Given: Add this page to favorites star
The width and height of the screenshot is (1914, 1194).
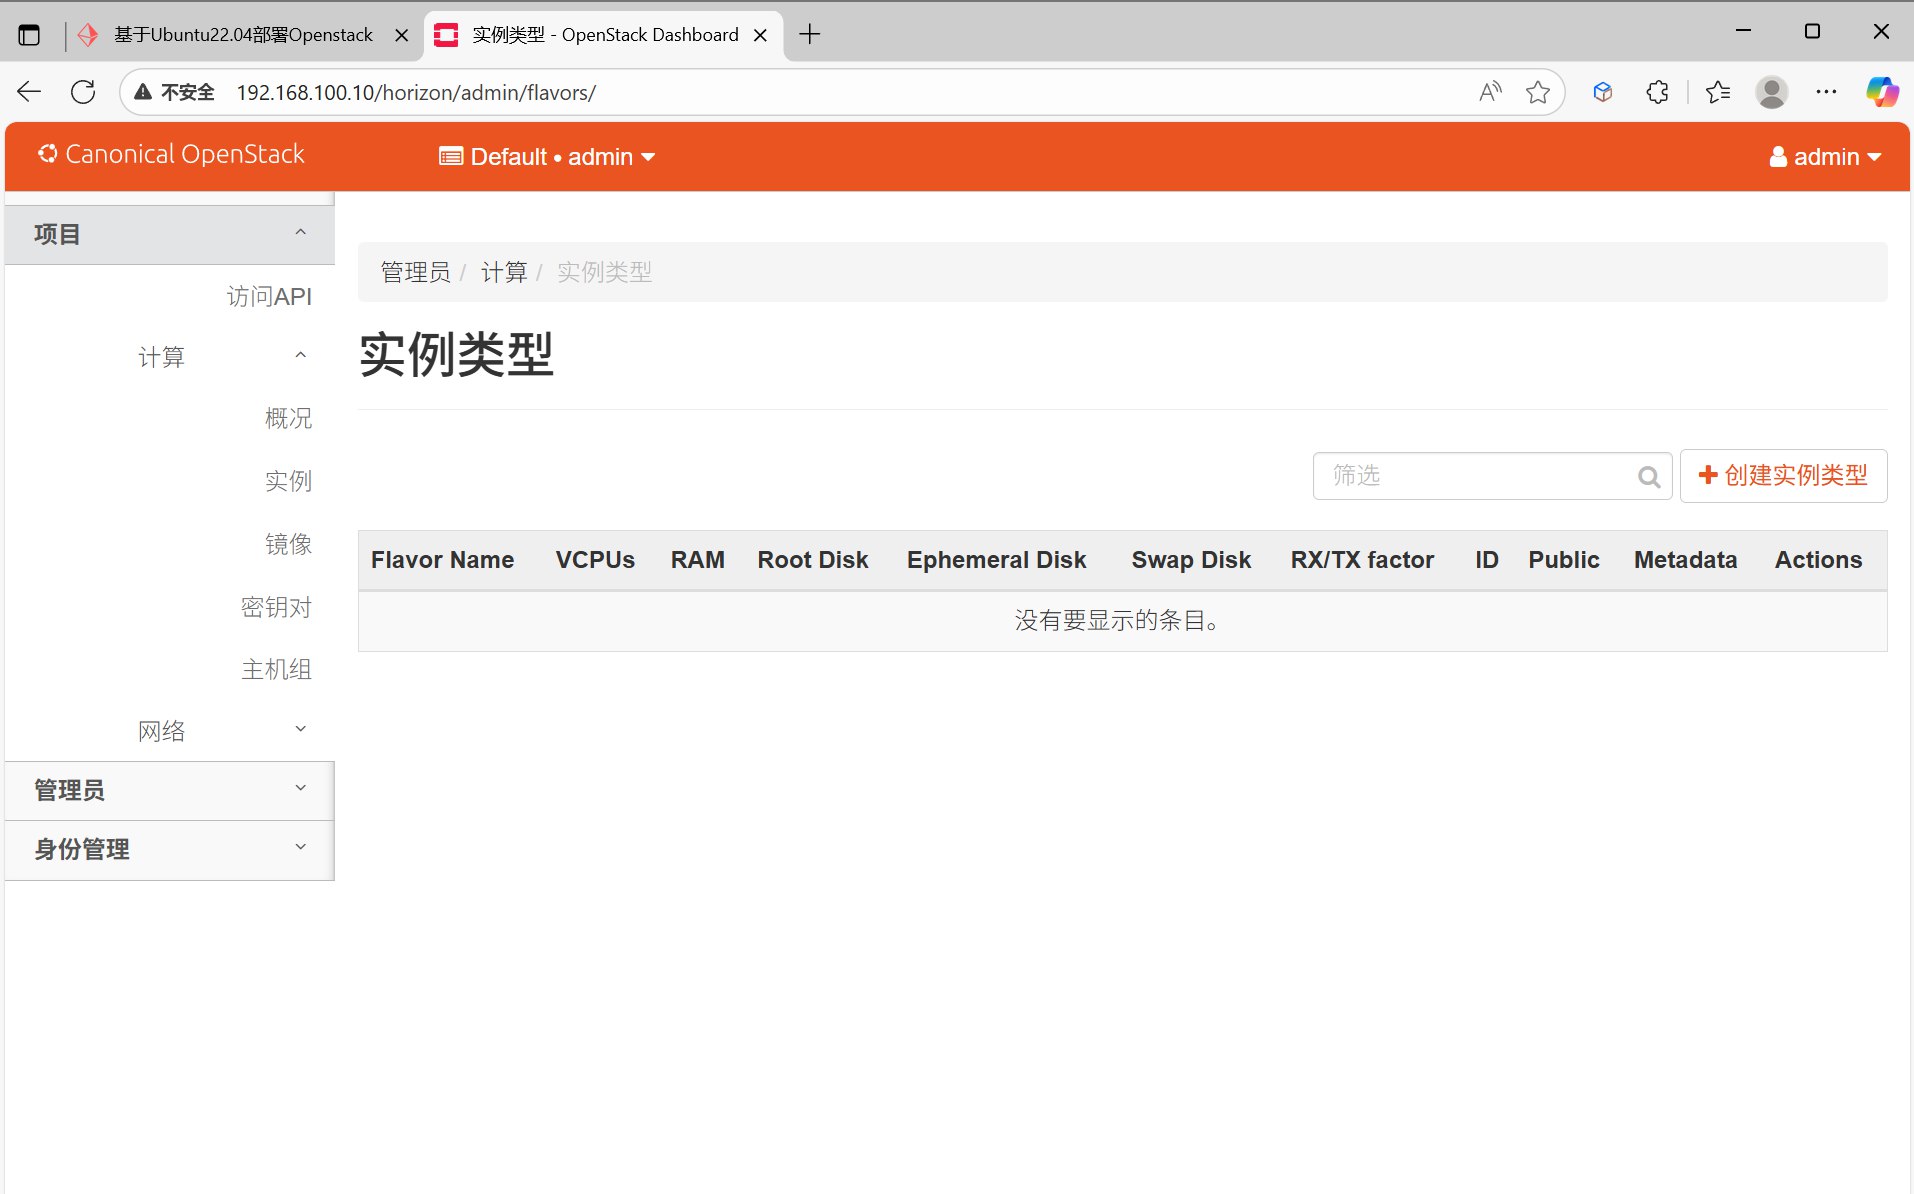Looking at the screenshot, I should pyautogui.click(x=1538, y=92).
